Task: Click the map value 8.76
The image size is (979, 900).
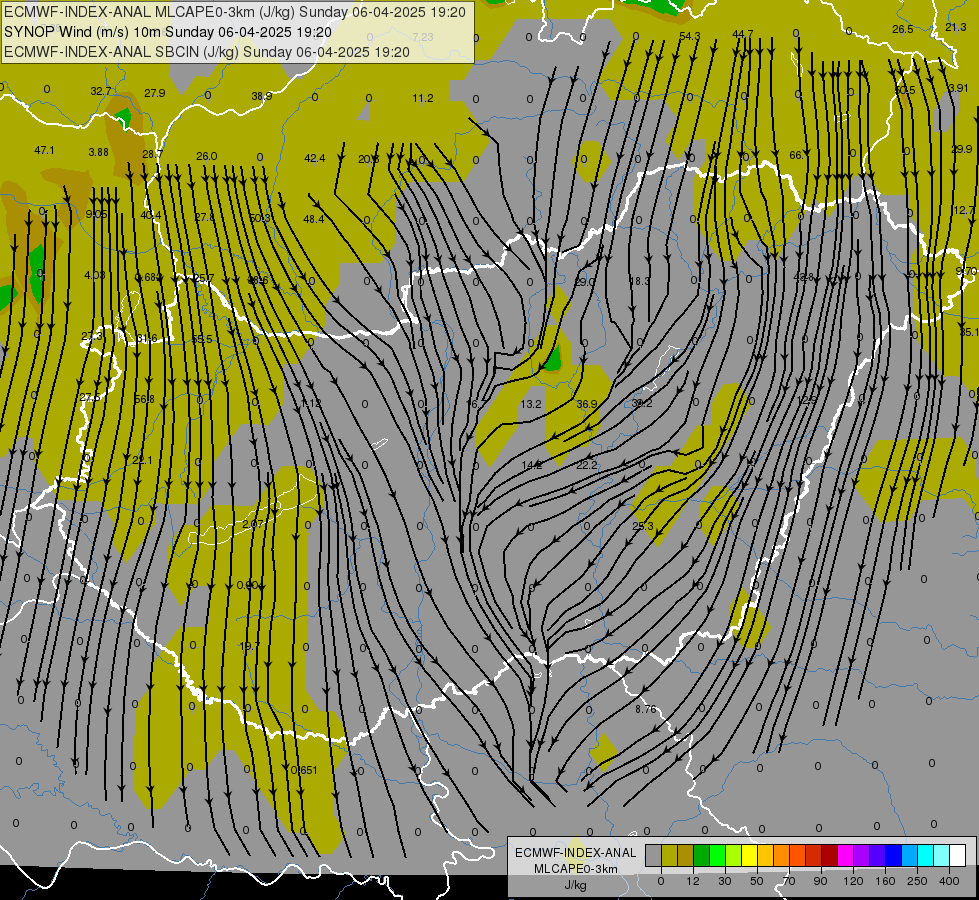Action: pos(646,710)
